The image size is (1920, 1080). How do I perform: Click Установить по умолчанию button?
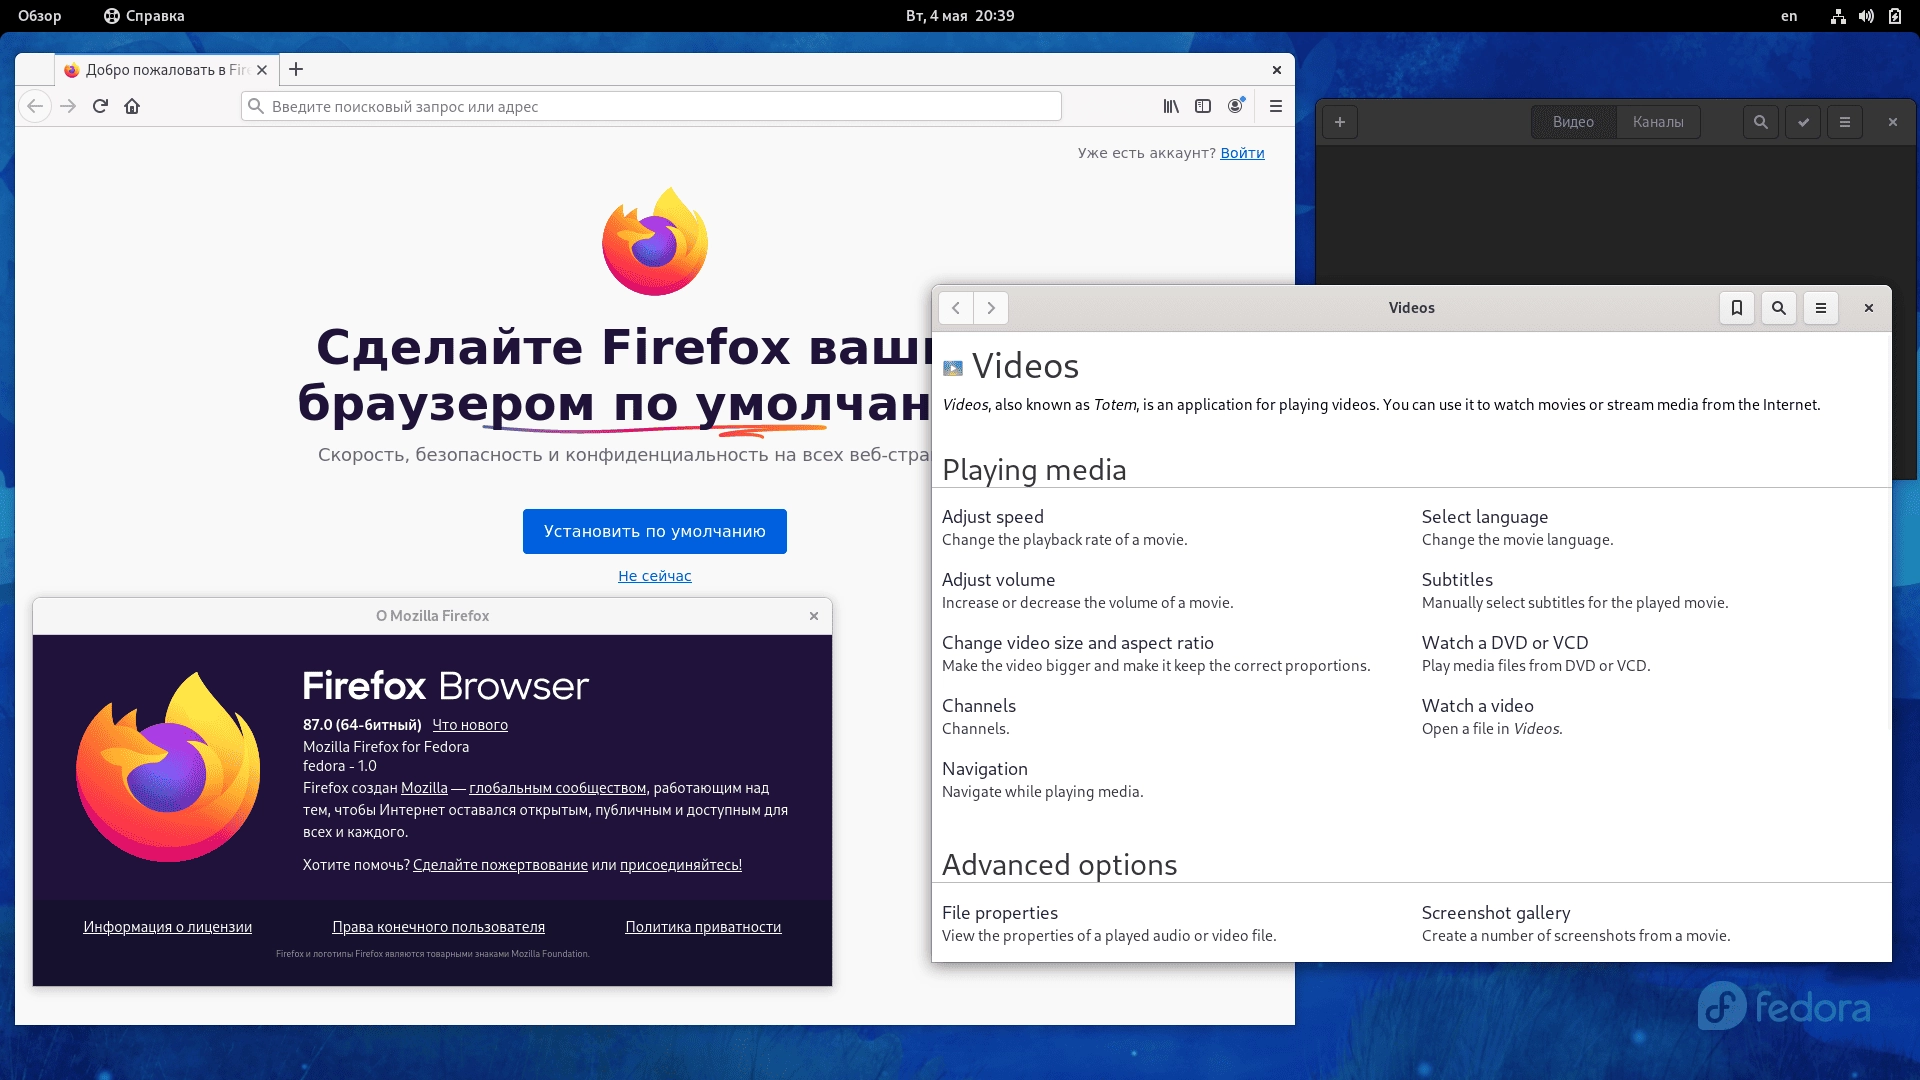coord(655,531)
